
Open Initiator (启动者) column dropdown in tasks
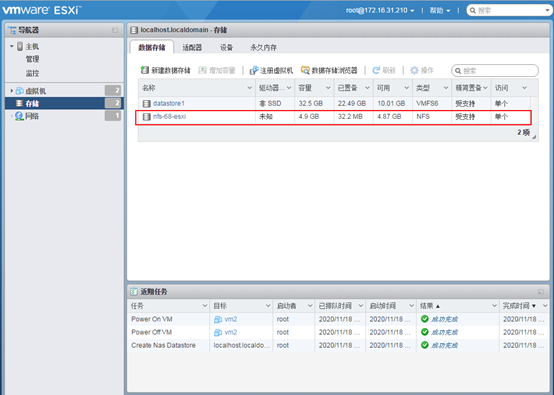pyautogui.click(x=310, y=306)
